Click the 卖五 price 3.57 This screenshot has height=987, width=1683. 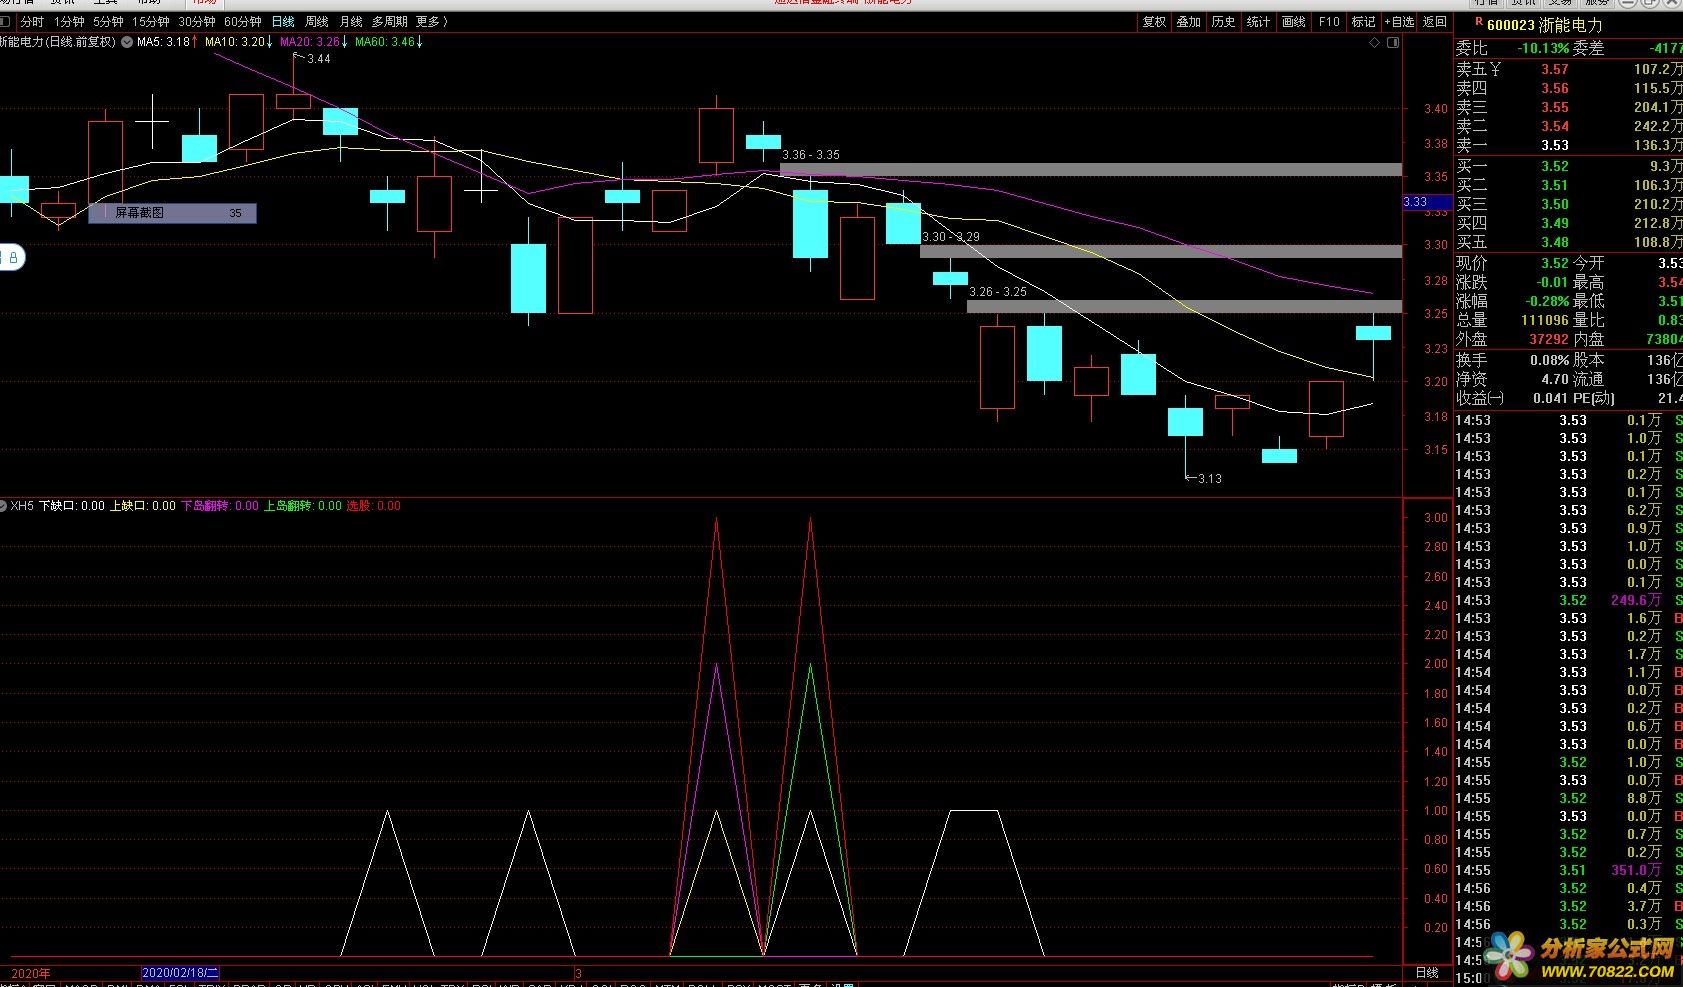coord(1554,69)
